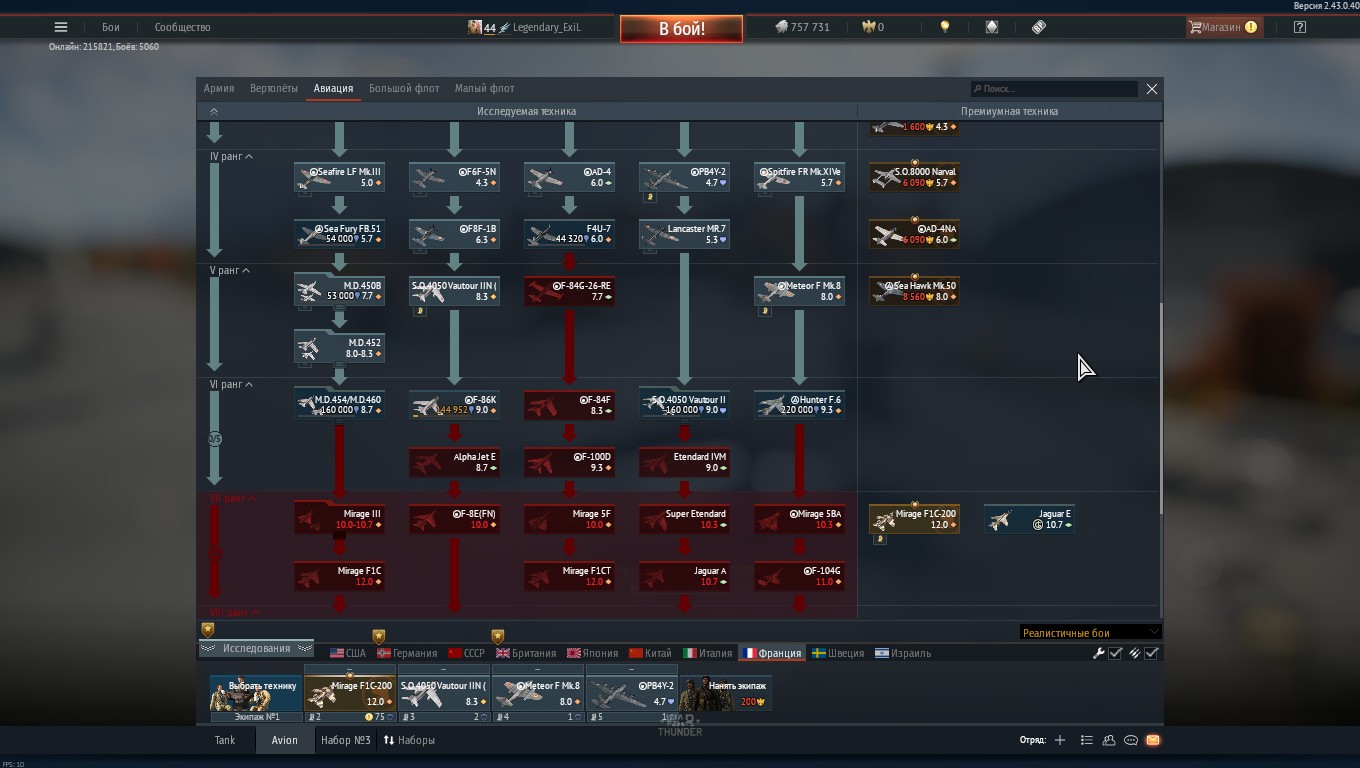This screenshot has width=1360, height=768.
Task: Select the Alpha Jet E card
Action: point(455,462)
